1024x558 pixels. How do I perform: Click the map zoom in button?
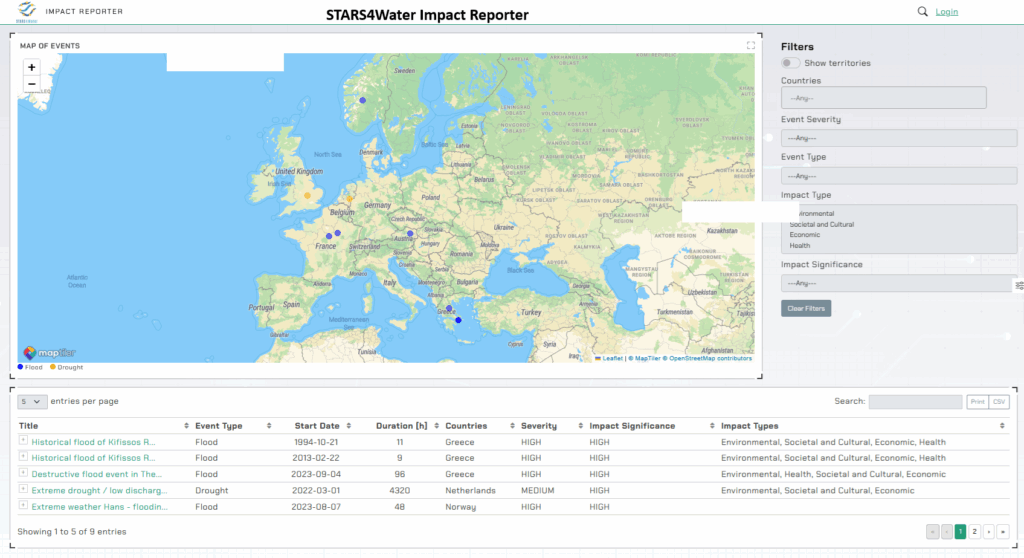coord(32,67)
